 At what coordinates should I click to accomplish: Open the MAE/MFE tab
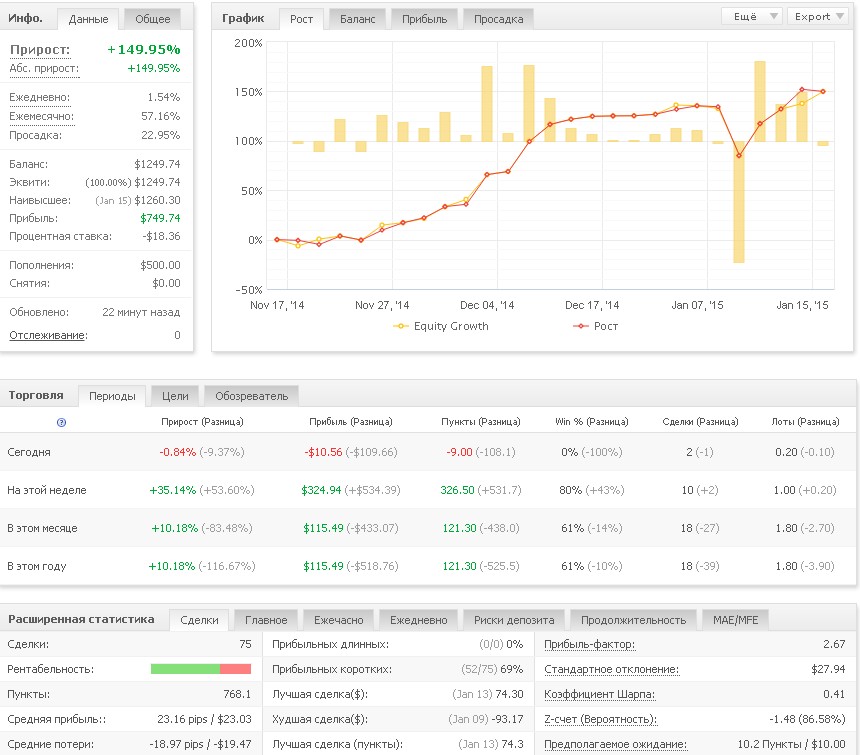(735, 619)
